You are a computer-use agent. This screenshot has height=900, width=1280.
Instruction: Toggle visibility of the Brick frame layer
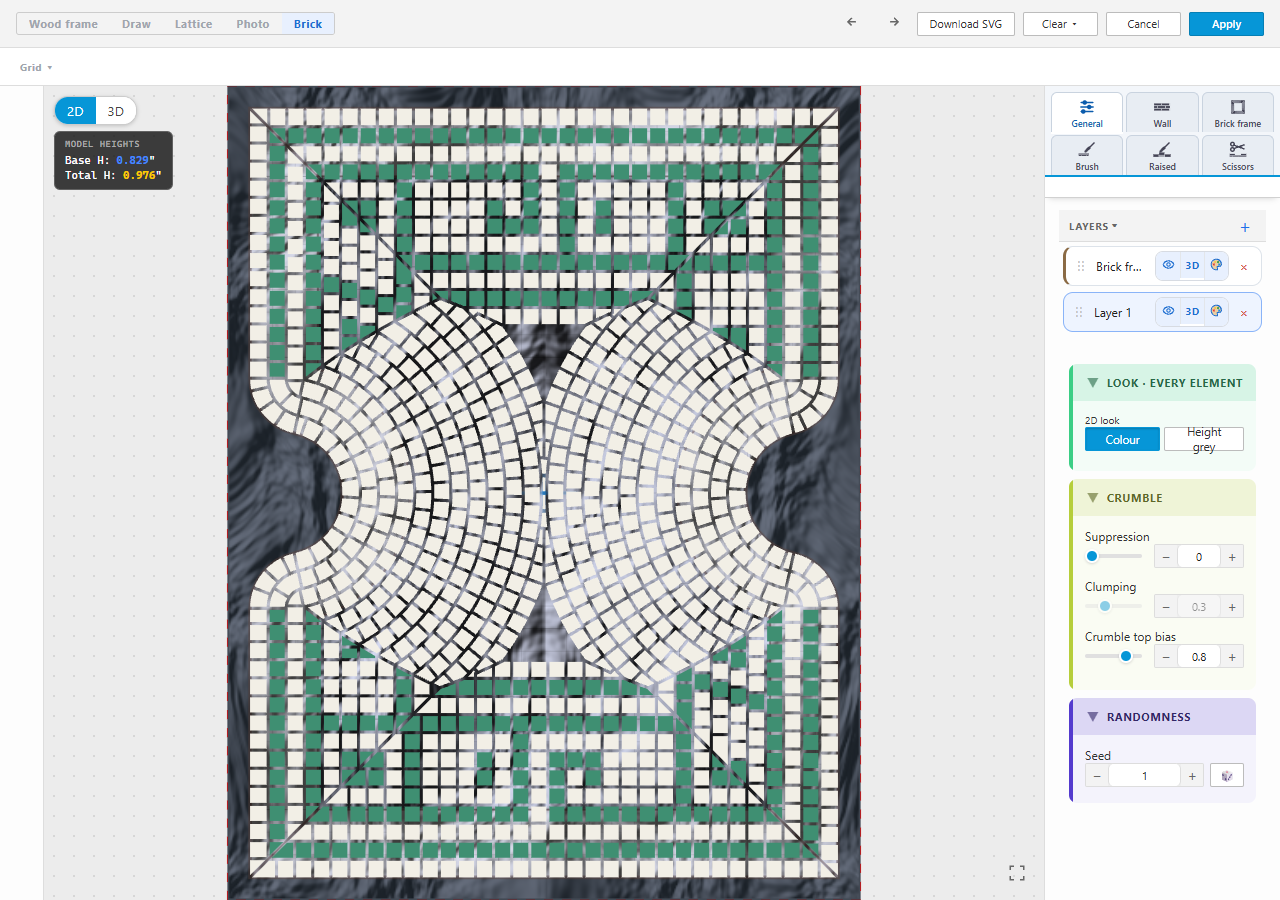1168,266
